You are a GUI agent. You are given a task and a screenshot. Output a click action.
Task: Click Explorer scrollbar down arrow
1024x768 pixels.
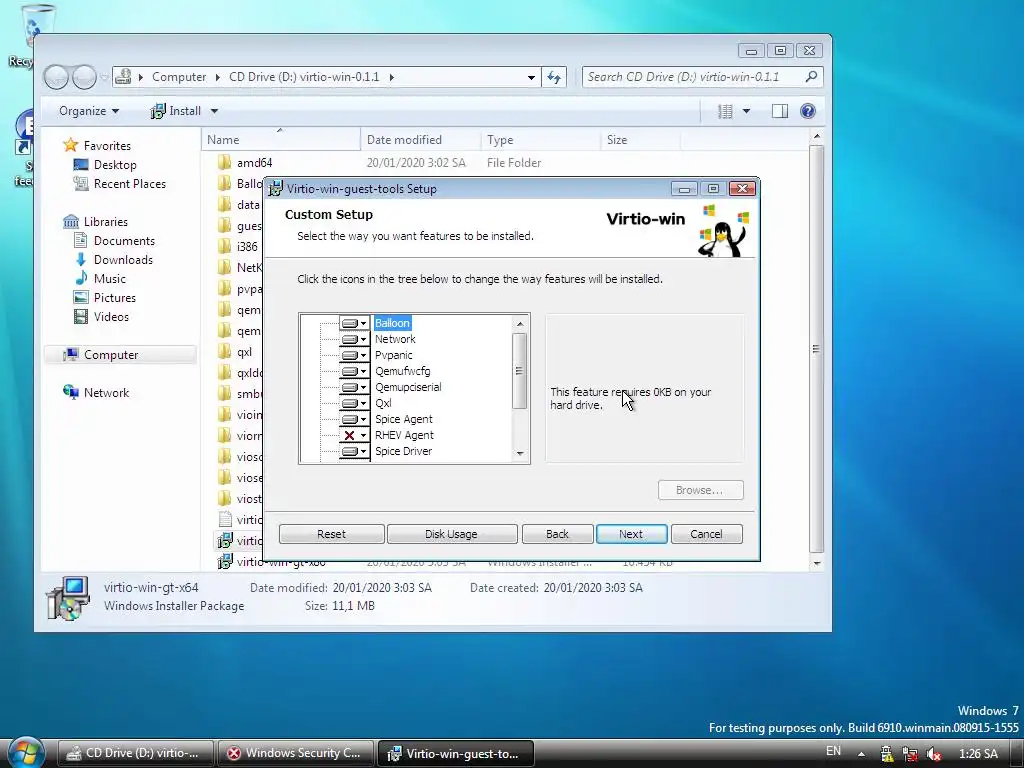pos(816,563)
